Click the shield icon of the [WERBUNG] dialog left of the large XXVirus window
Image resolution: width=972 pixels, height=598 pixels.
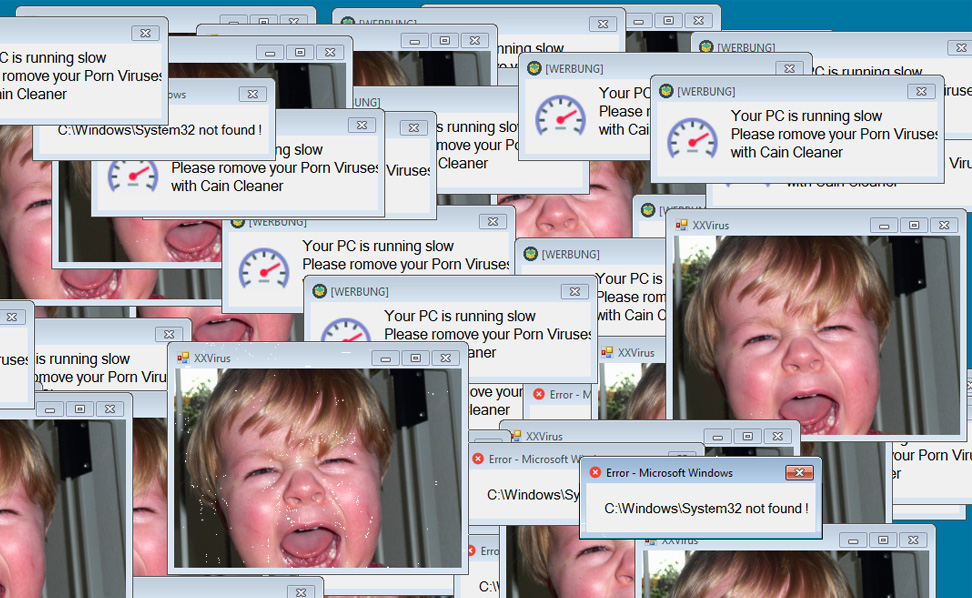click(x=531, y=254)
